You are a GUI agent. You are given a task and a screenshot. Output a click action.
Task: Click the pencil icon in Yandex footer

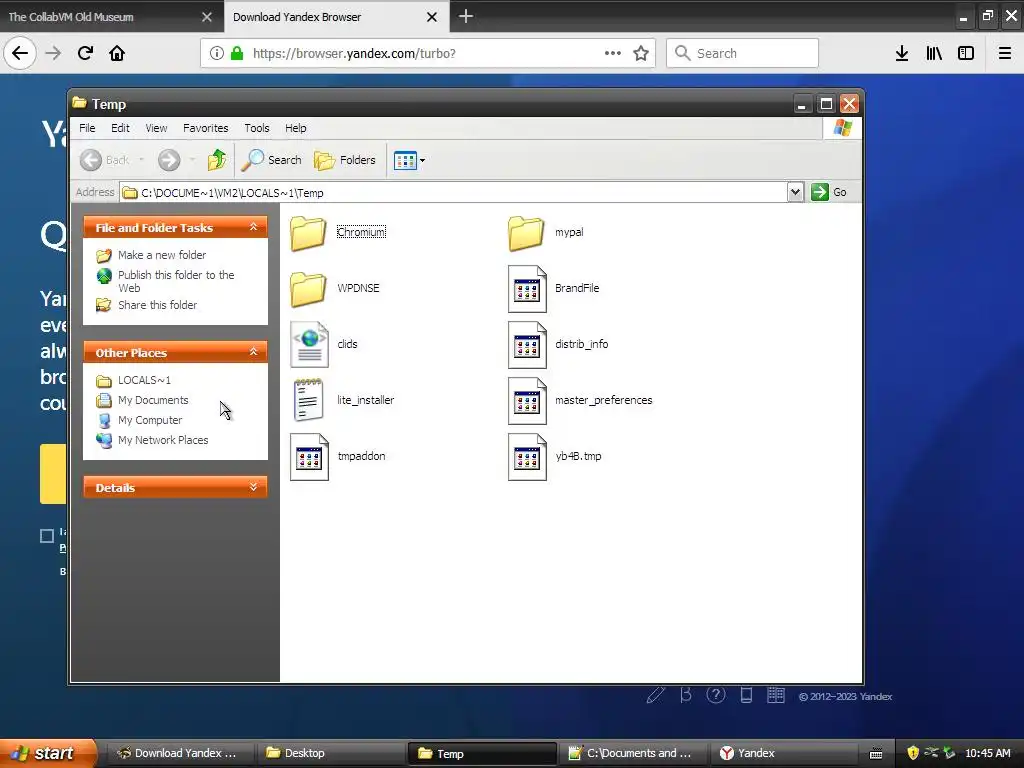[656, 696]
